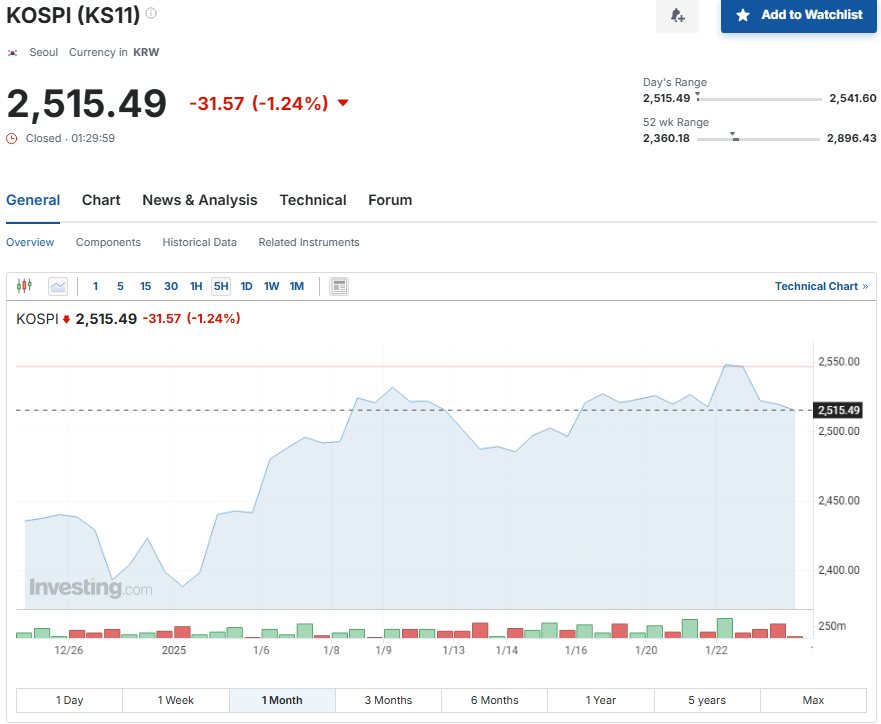881x724 pixels.
Task: Click the 2,515.49 current price label on chart axis
Action: [x=838, y=410]
